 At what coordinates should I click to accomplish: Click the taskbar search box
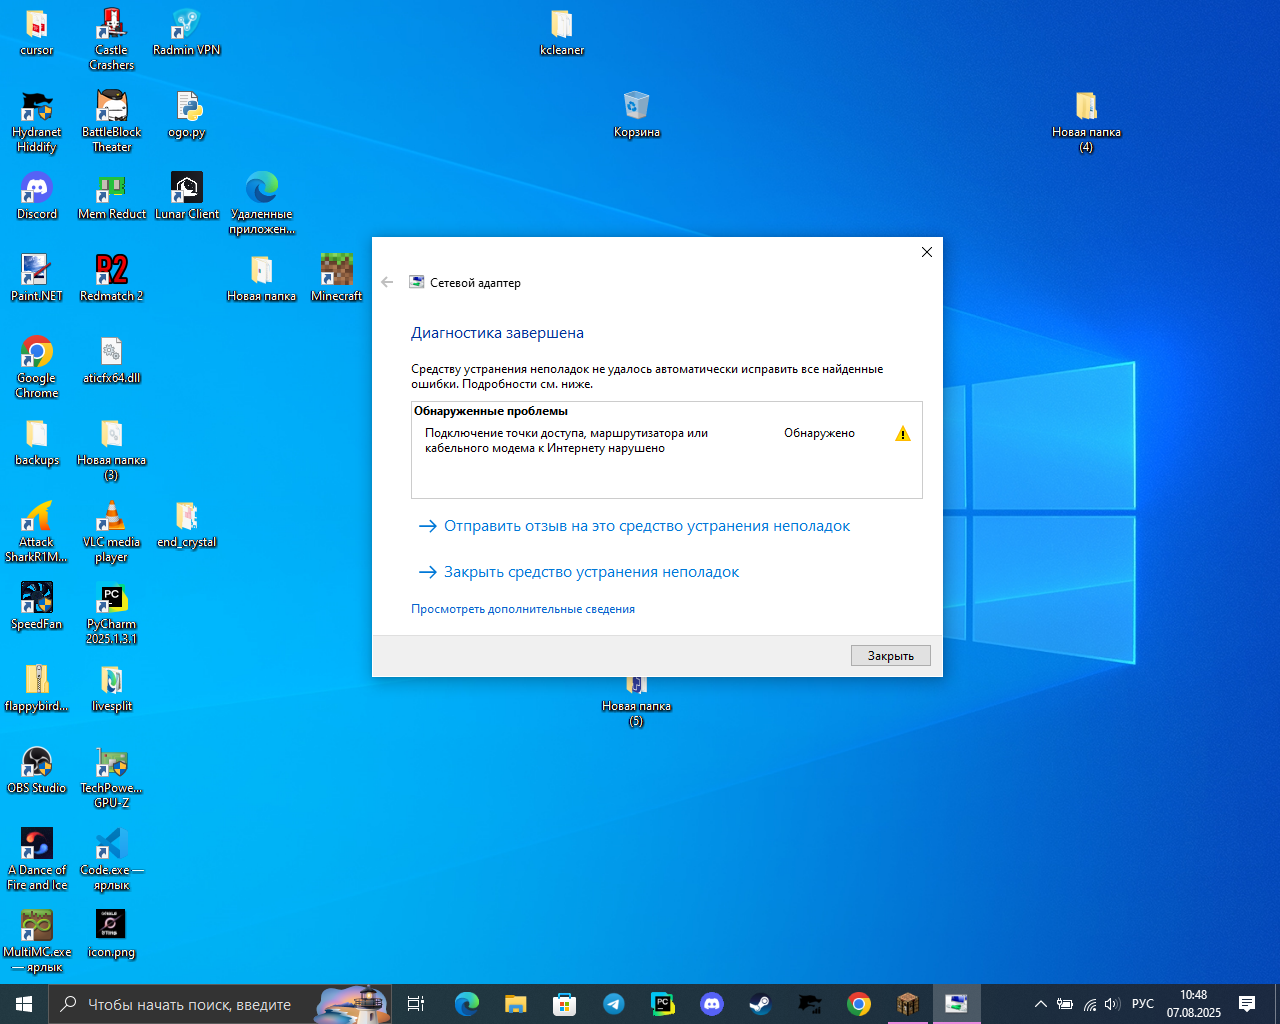point(220,1004)
